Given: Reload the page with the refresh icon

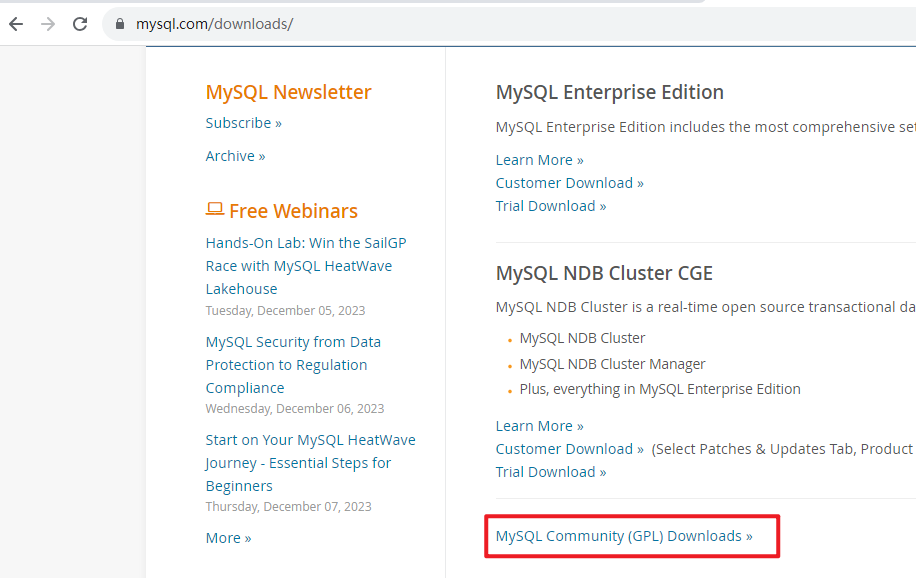Looking at the screenshot, I should (x=79, y=24).
